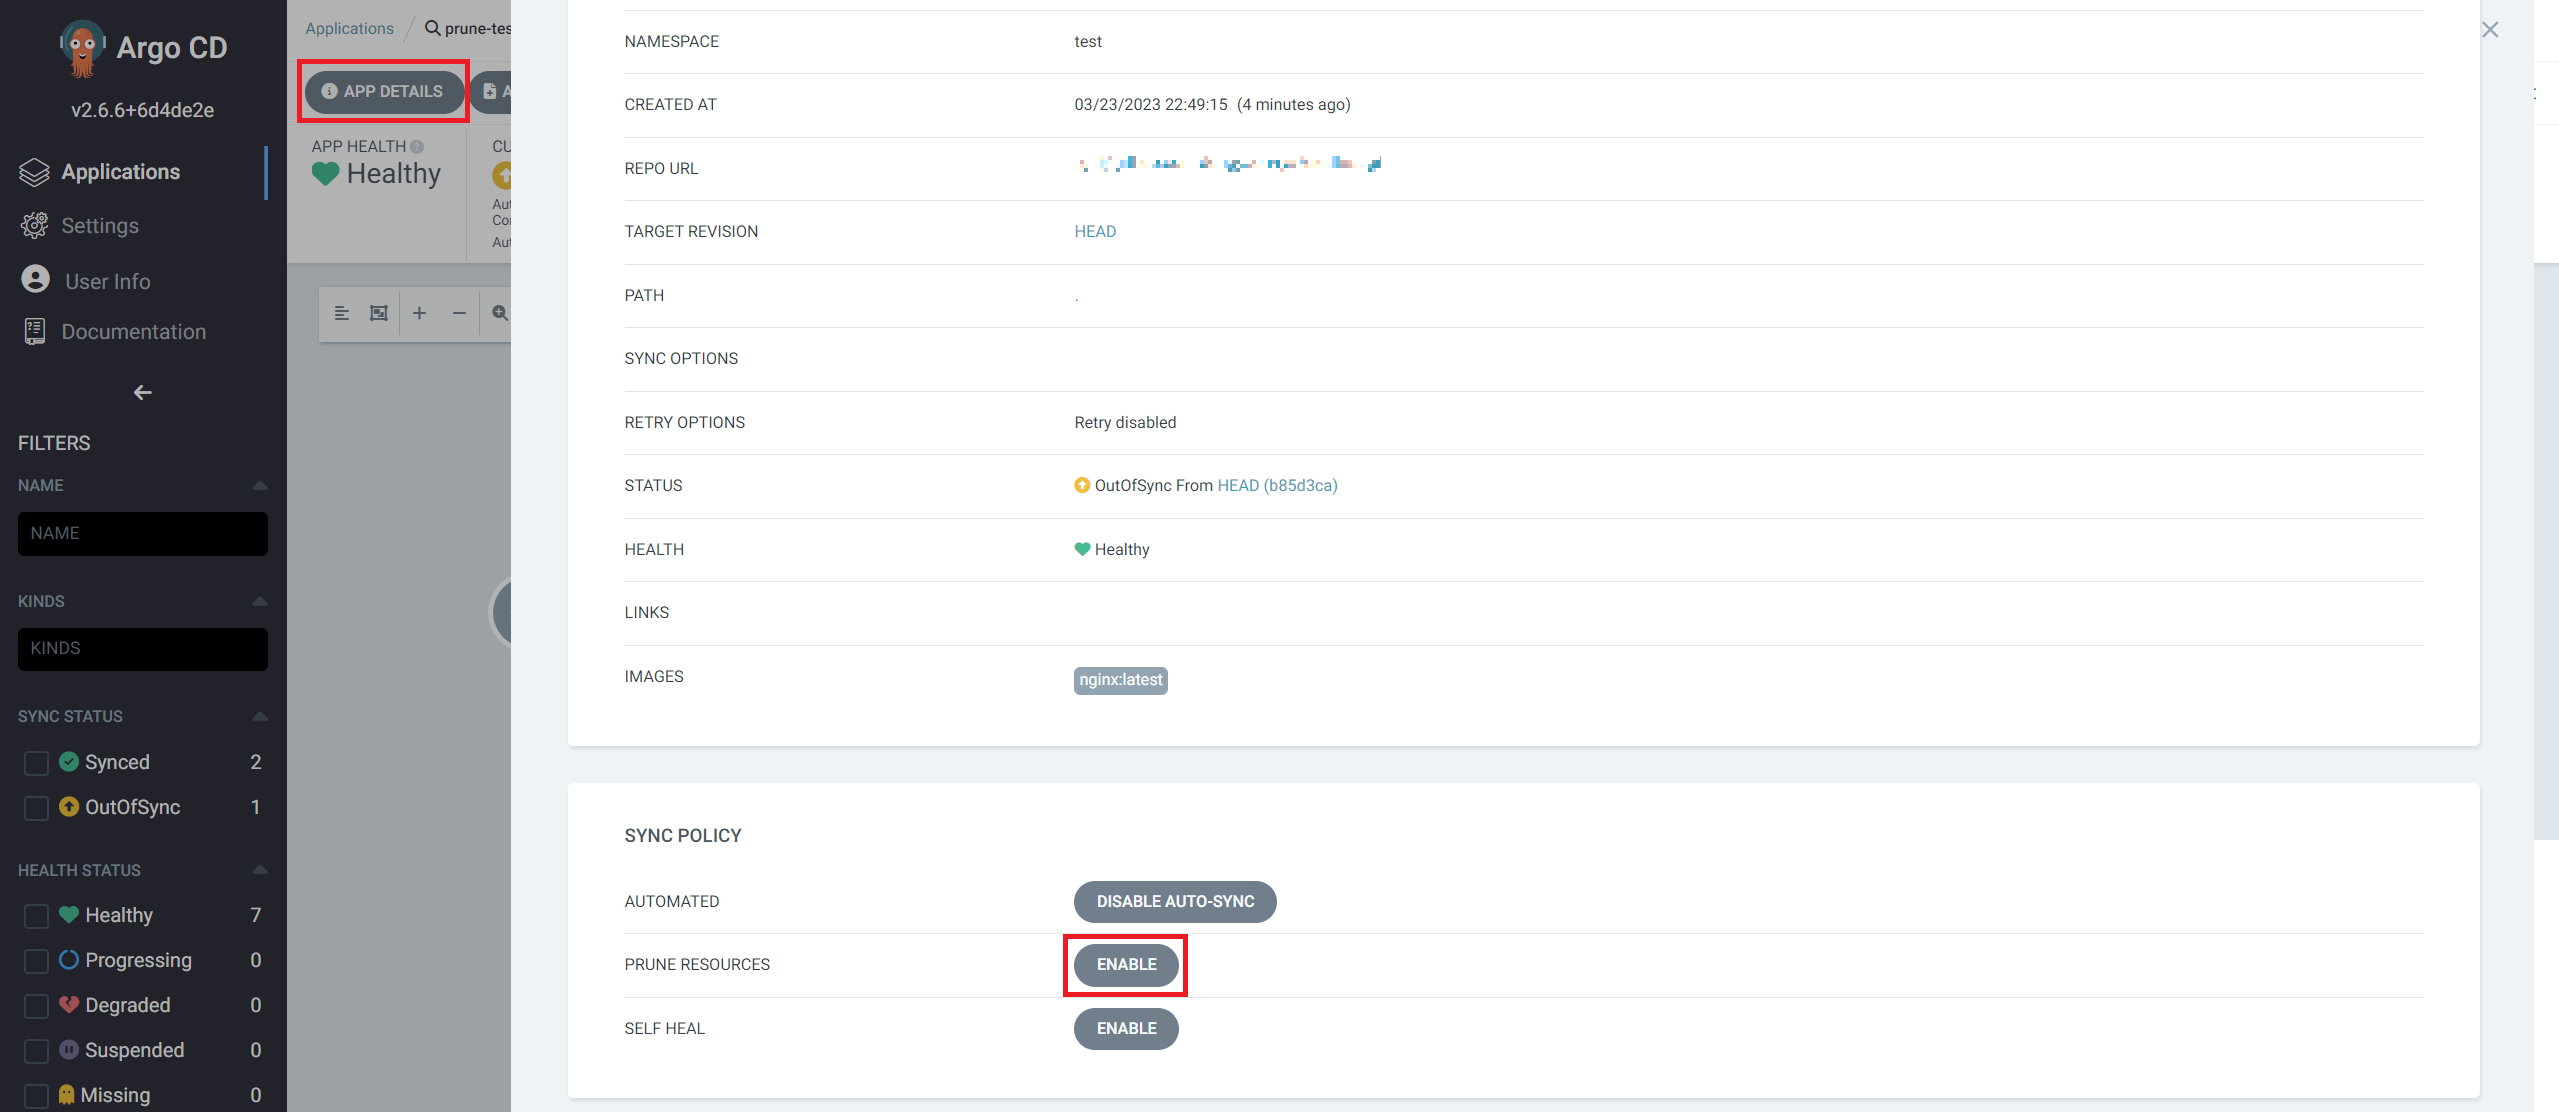Toggle the Degraded health filter checkbox
Screen dimensions: 2559x1112
pos(36,1006)
